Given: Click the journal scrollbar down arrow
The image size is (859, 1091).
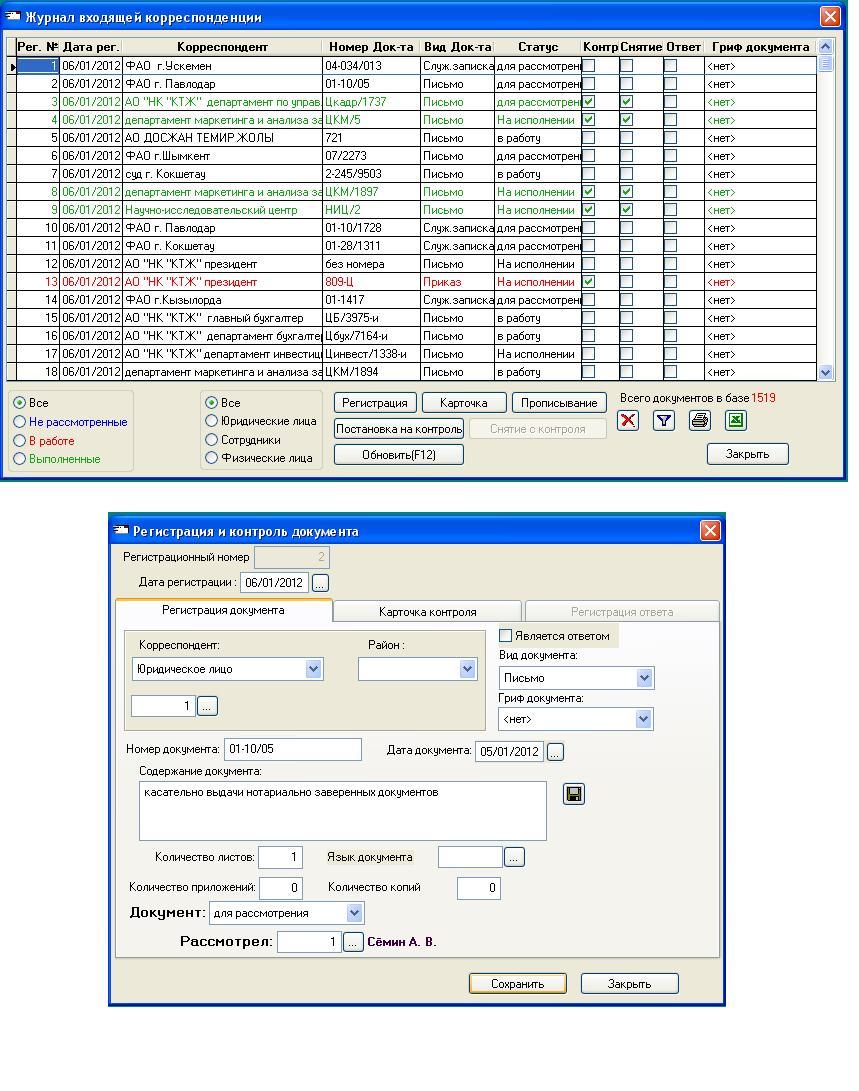Looking at the screenshot, I should pos(826,372).
